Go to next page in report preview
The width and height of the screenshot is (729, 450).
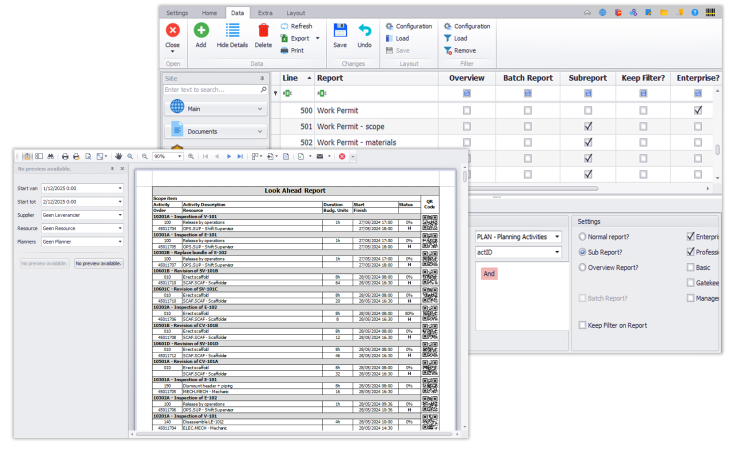(x=229, y=156)
